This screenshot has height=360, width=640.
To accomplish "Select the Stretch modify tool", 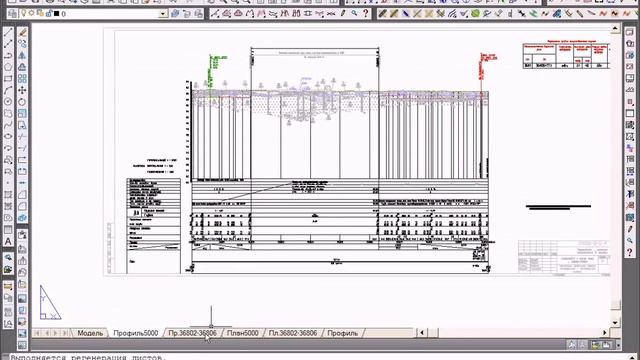I will pyautogui.click(x=22, y=125).
